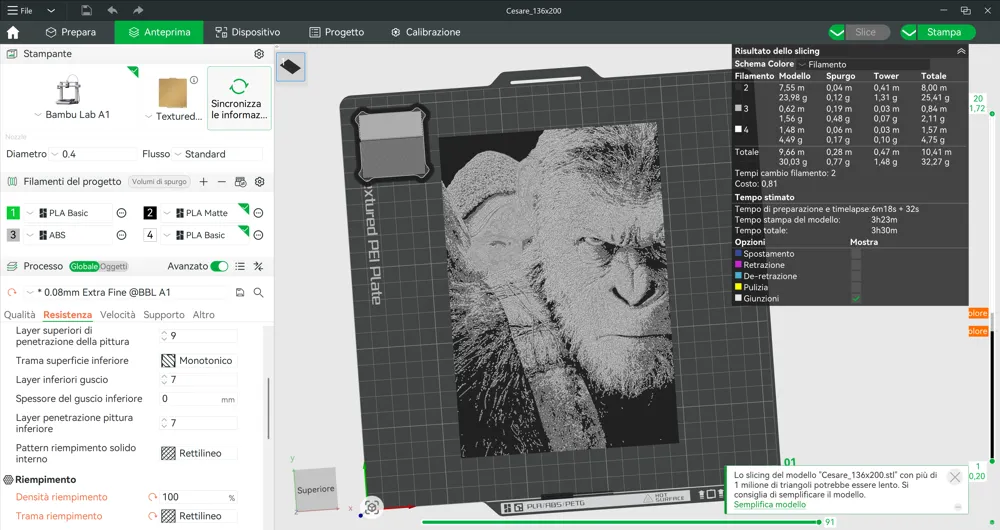Switch Processo scope to Oggetti
The image size is (1000, 530).
tap(114, 267)
